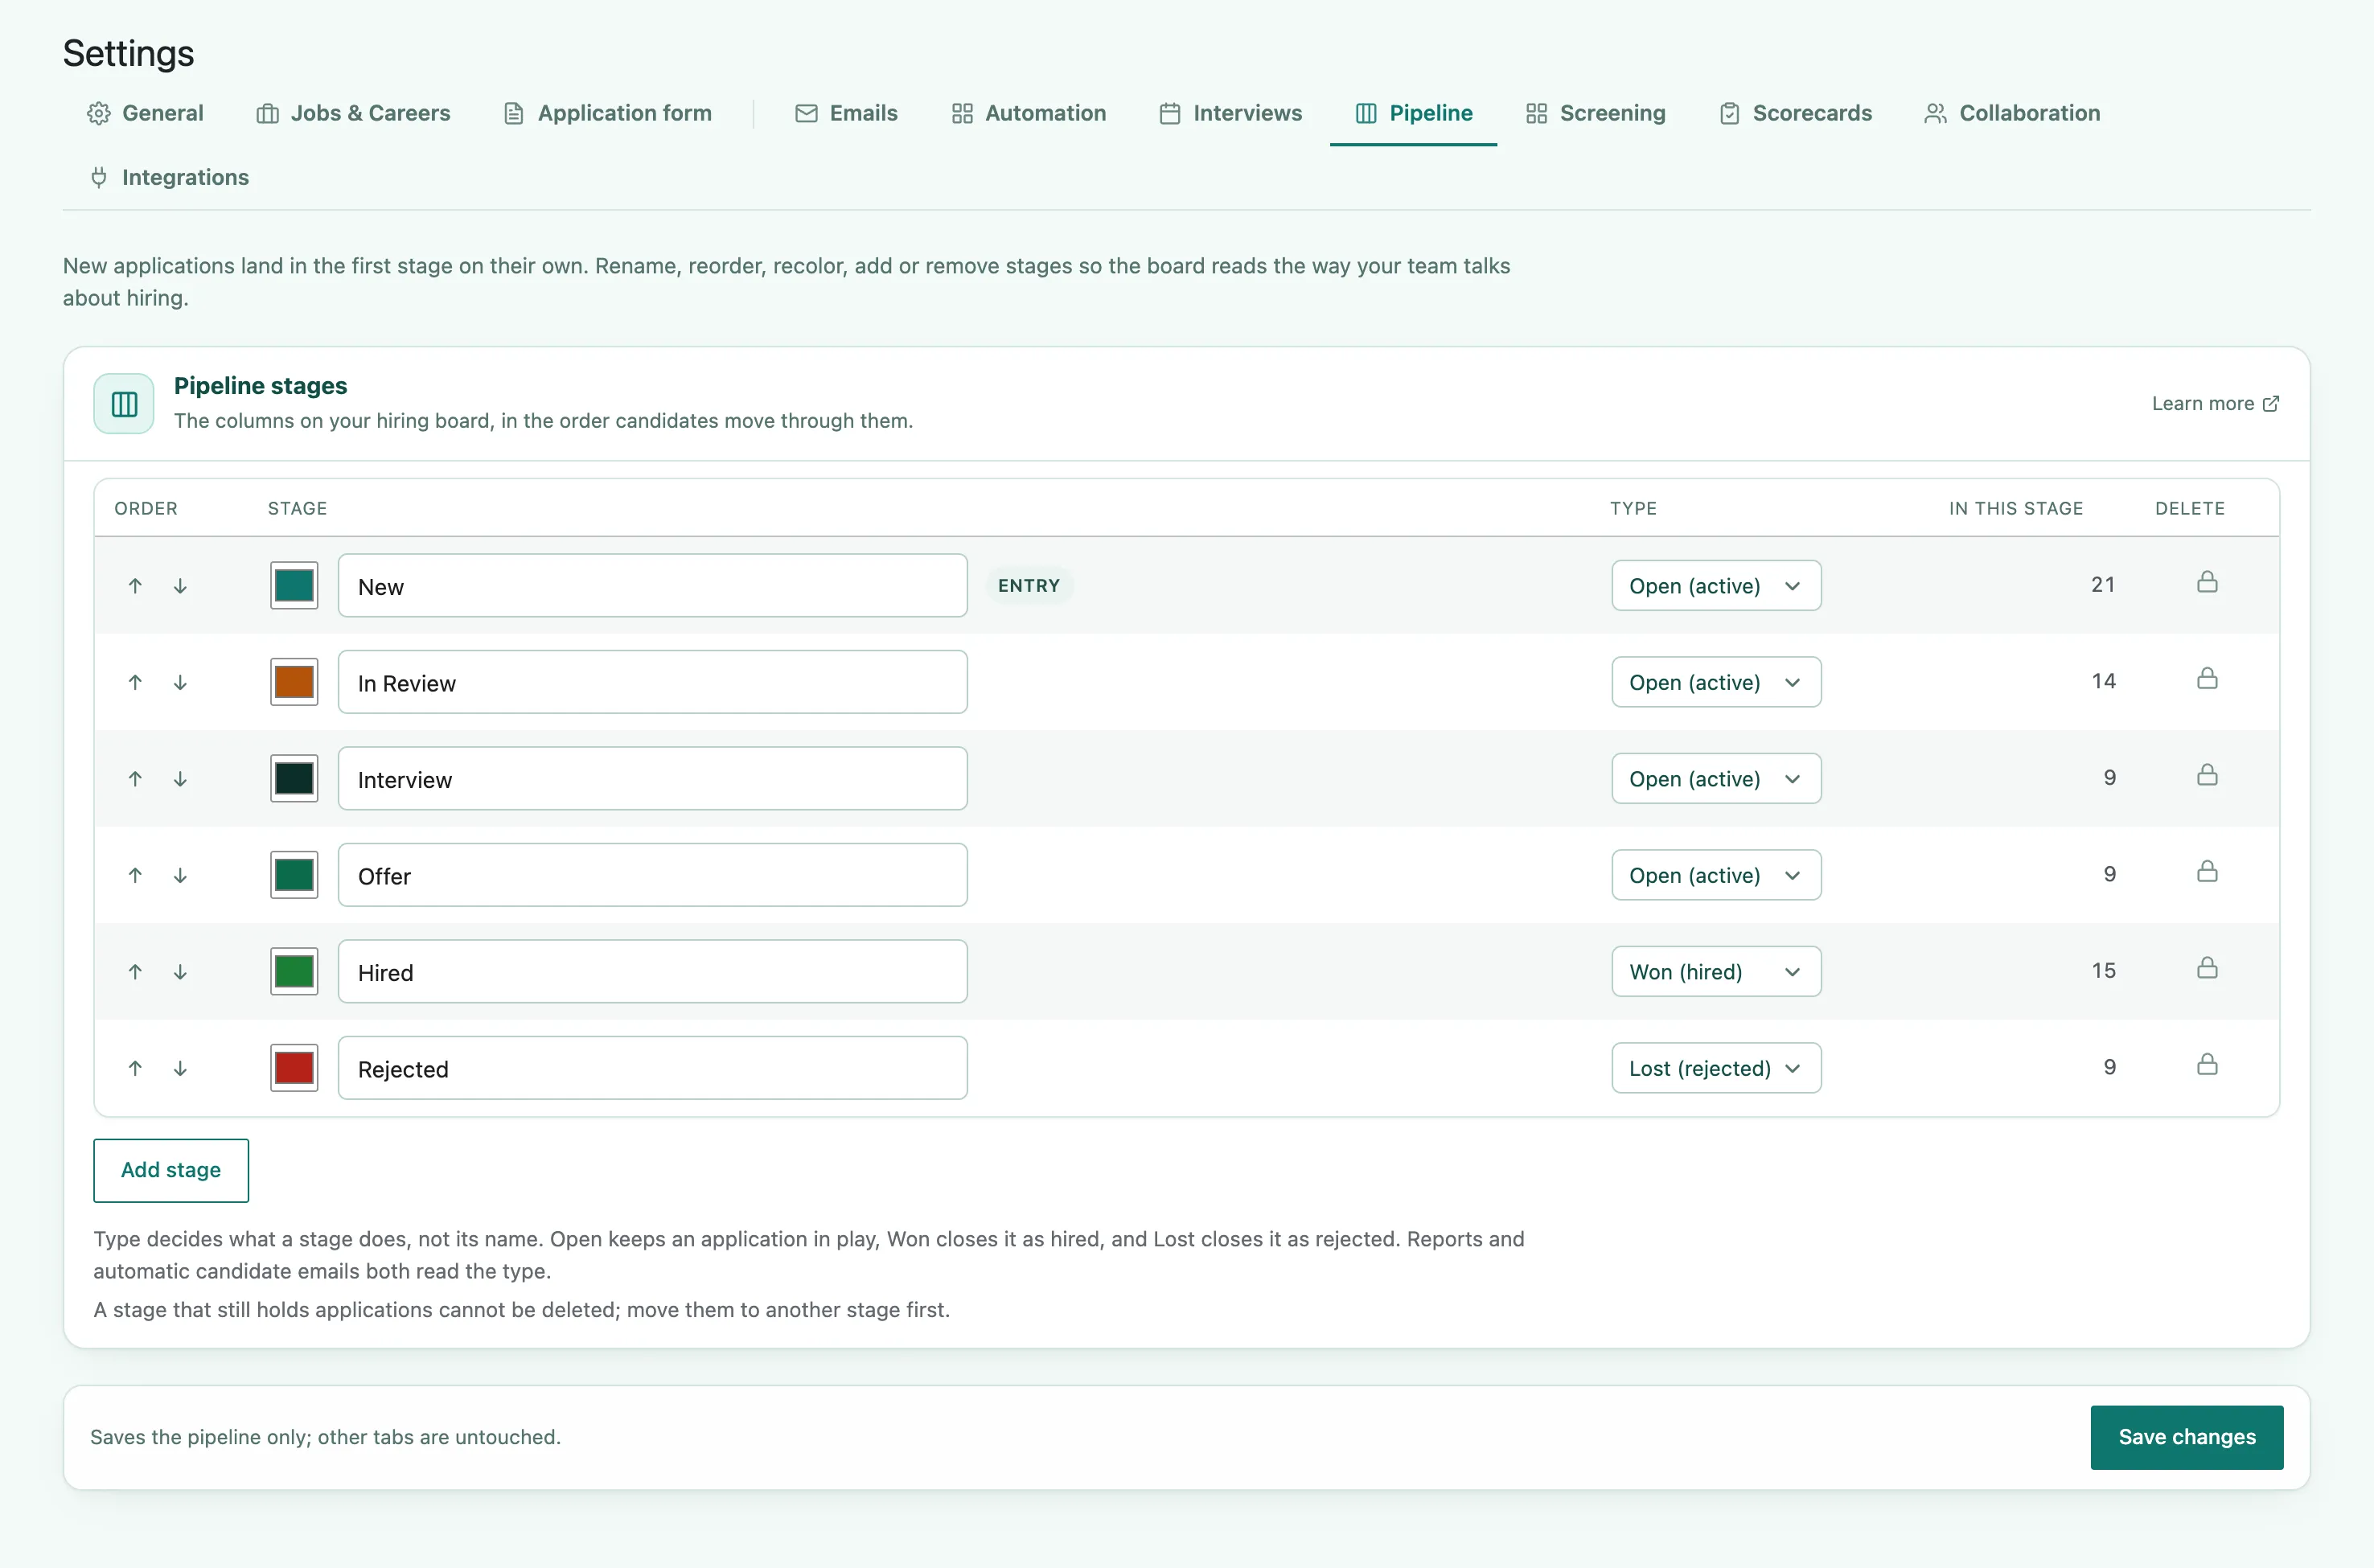
Task: Open the Learn more link
Action: click(x=2216, y=404)
